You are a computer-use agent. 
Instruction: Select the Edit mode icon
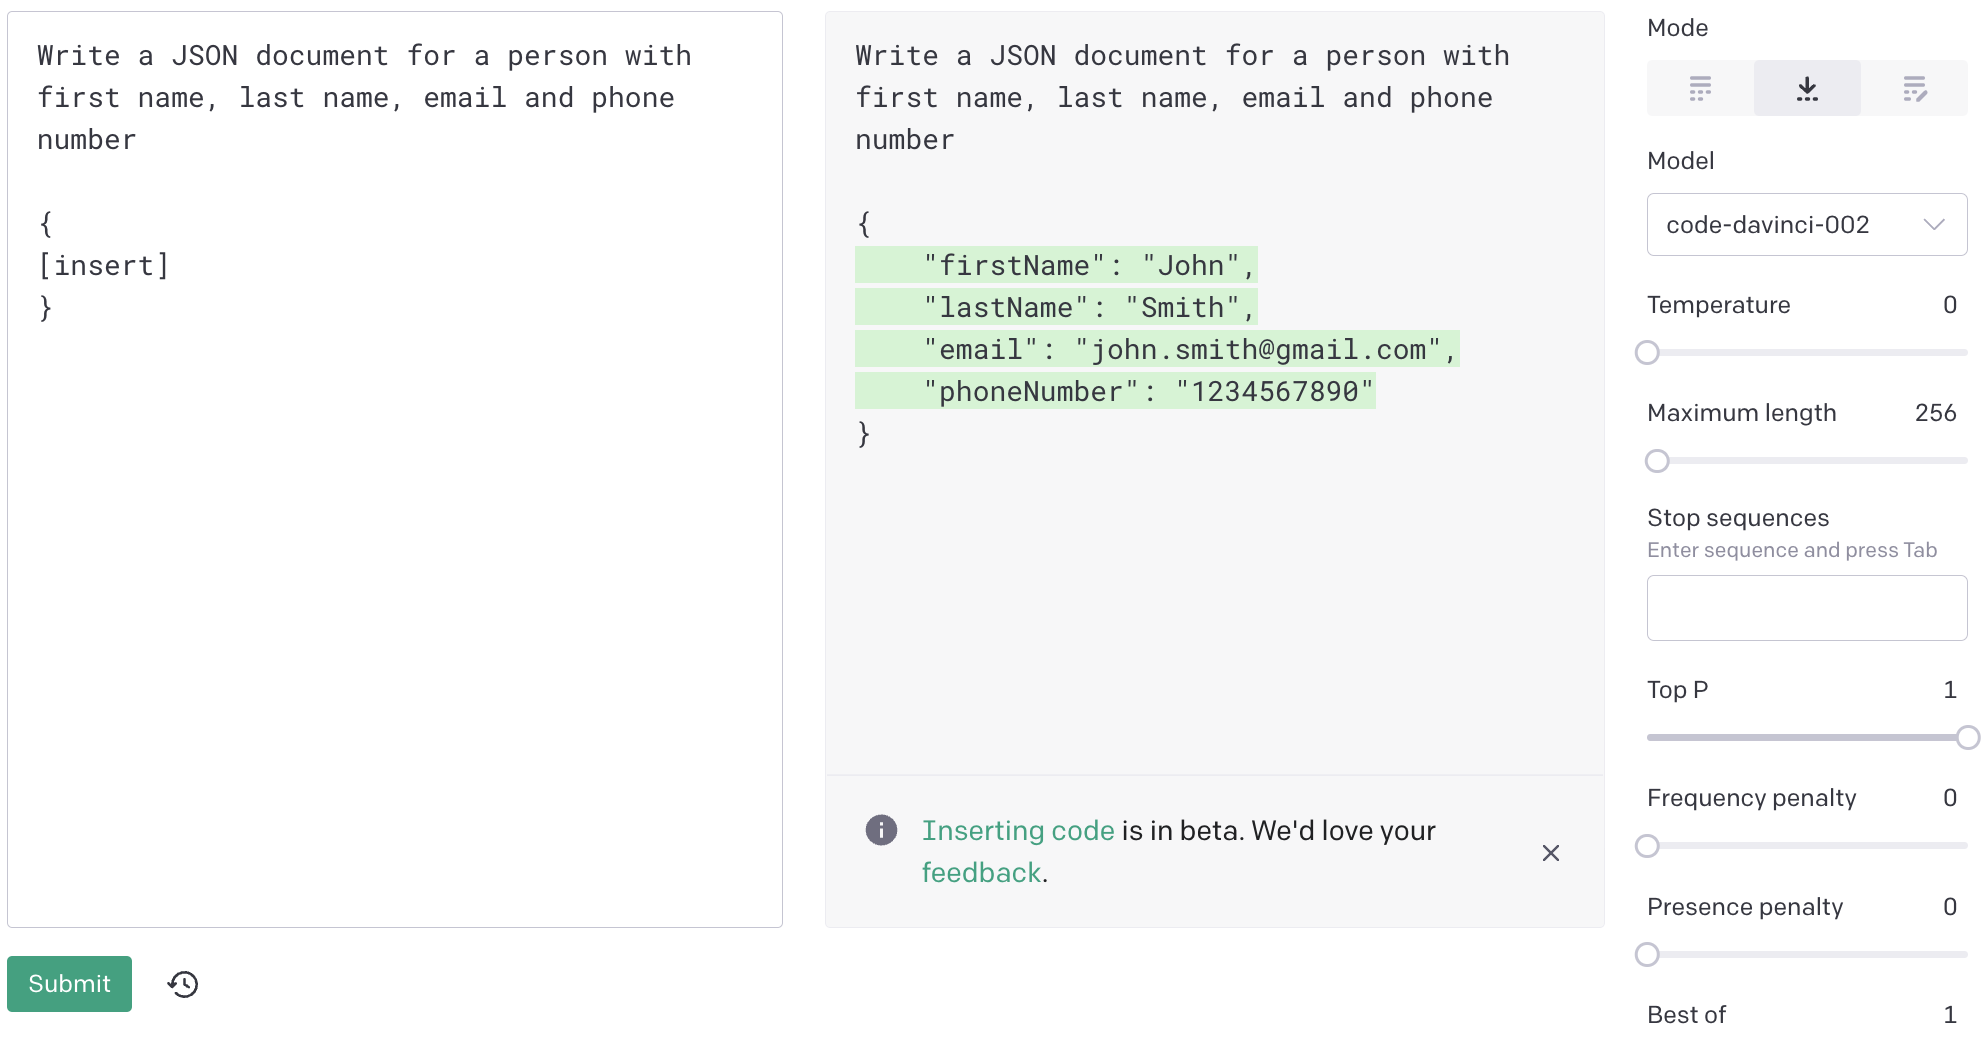coord(1914,88)
